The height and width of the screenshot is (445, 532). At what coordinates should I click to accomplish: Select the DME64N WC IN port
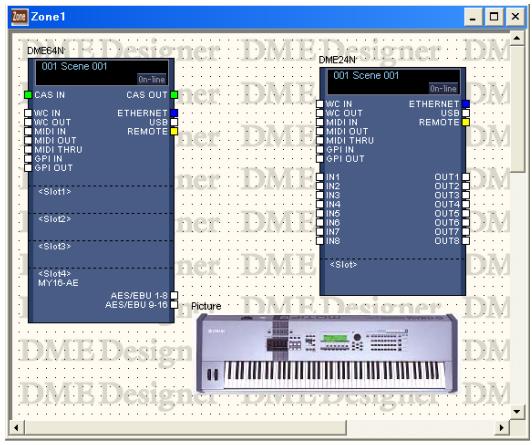(x=28, y=113)
